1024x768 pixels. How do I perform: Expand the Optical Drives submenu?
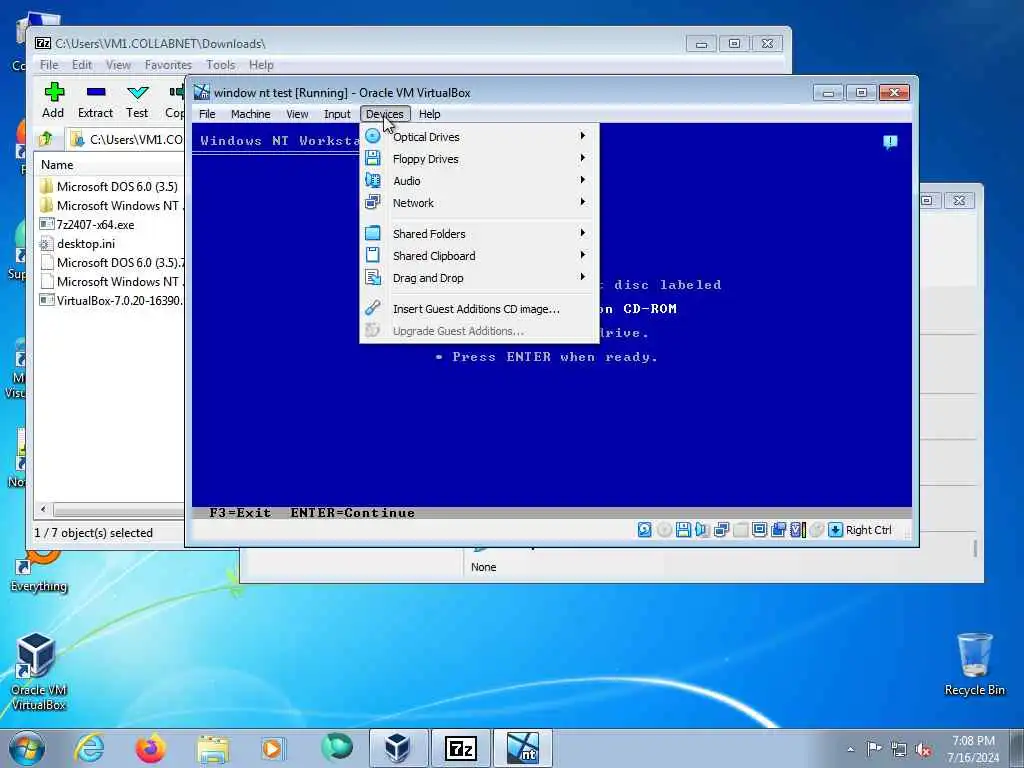pos(479,136)
